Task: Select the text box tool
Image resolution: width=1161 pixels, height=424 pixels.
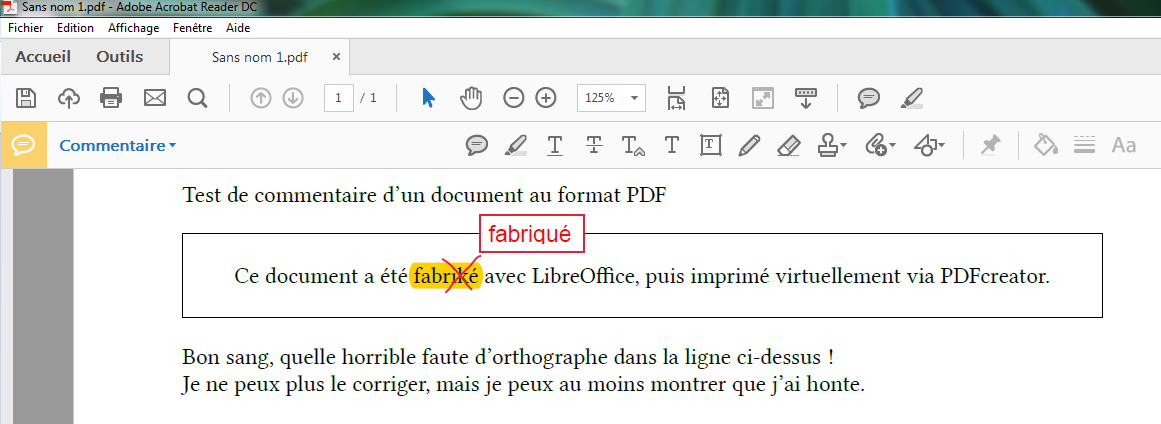Action: point(711,145)
